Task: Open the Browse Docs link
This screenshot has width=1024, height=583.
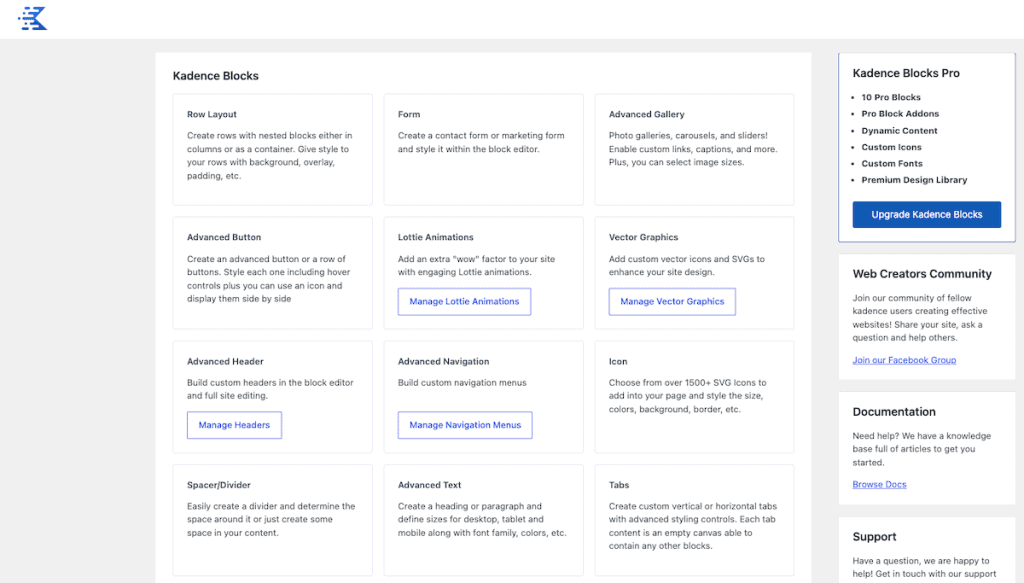Action: pos(879,484)
